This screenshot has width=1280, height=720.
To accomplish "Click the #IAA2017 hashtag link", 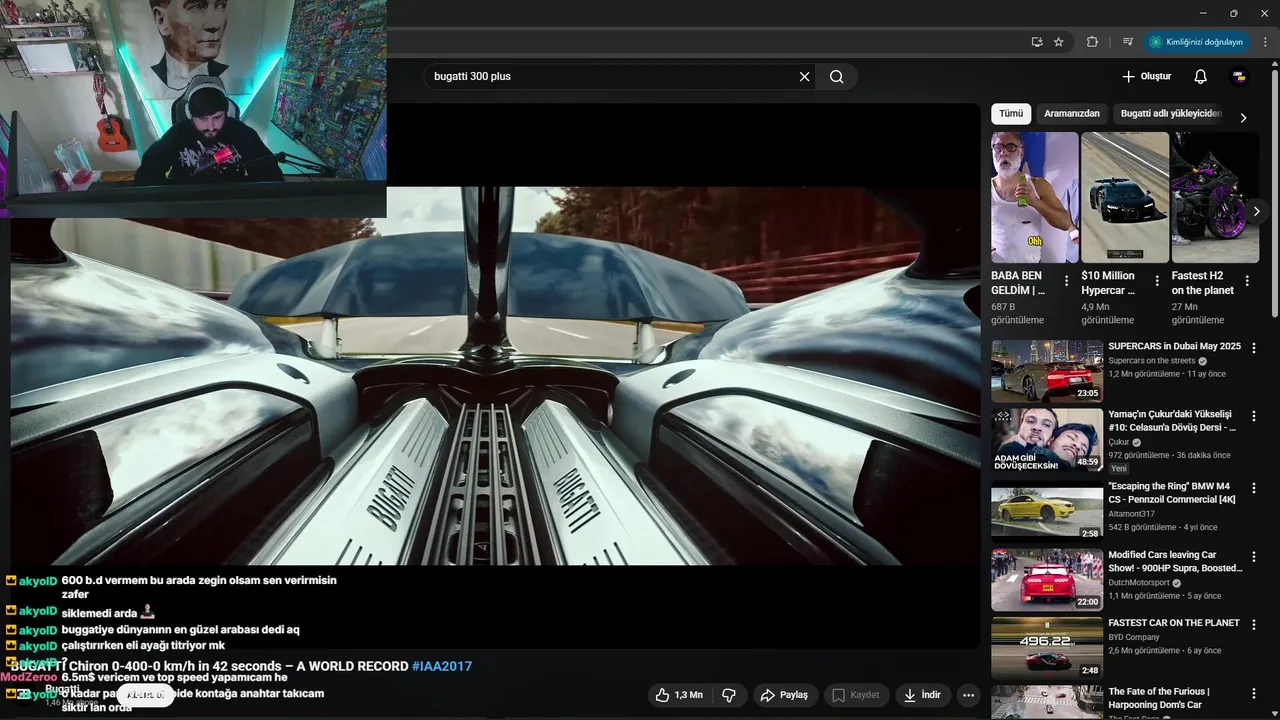I will click(x=442, y=666).
